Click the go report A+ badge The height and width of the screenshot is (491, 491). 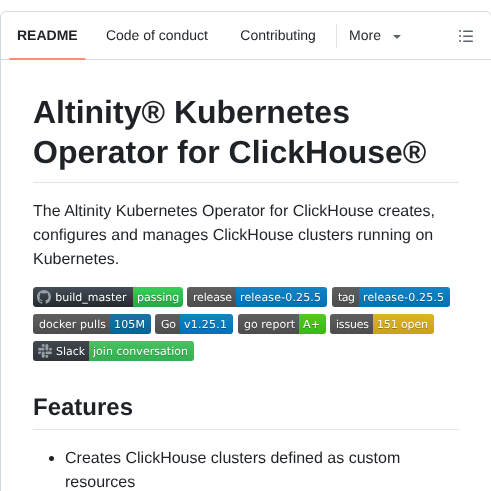tap(282, 324)
